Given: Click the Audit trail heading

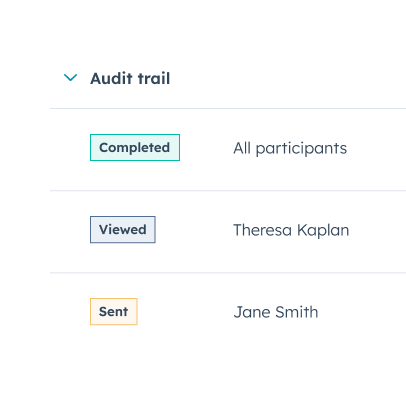Looking at the screenshot, I should click(x=130, y=79).
